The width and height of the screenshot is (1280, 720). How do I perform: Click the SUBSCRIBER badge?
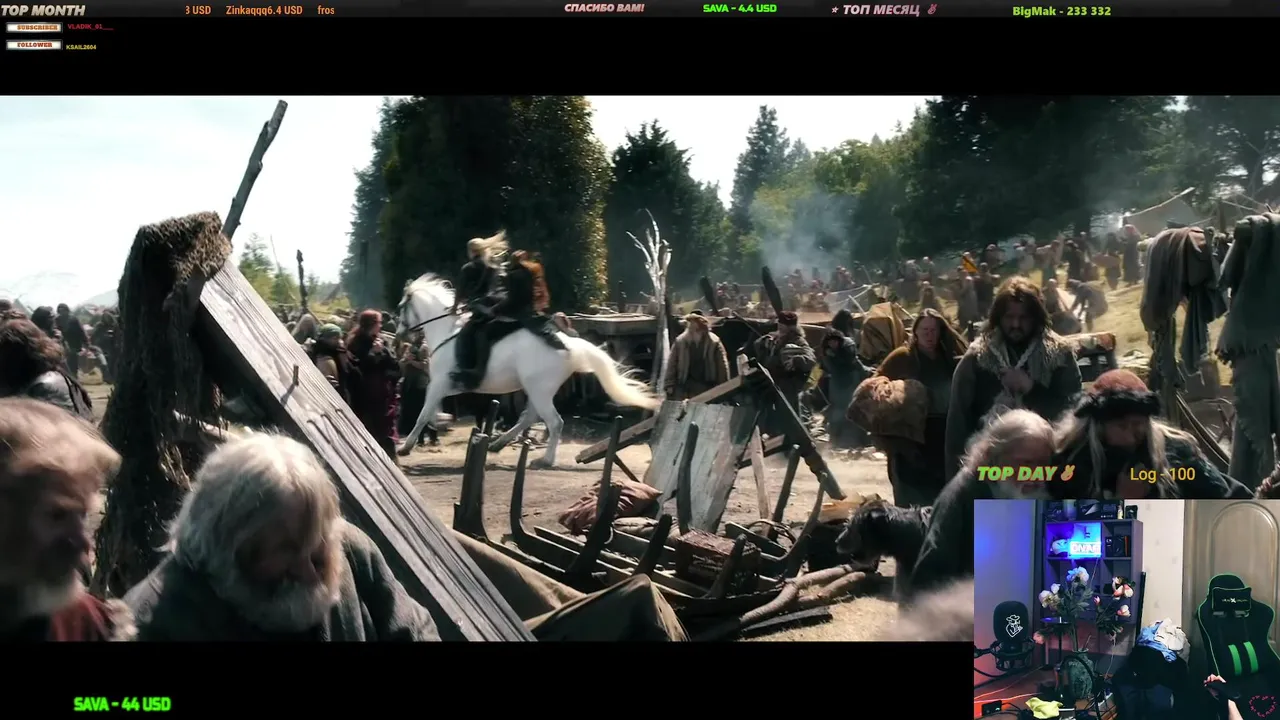tap(34, 27)
